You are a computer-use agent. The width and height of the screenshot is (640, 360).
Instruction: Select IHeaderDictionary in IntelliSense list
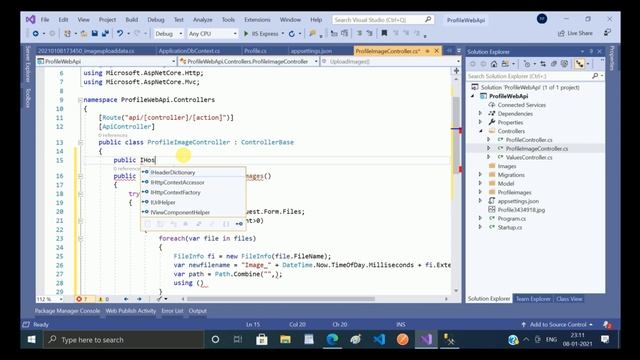pyautogui.click(x=193, y=172)
